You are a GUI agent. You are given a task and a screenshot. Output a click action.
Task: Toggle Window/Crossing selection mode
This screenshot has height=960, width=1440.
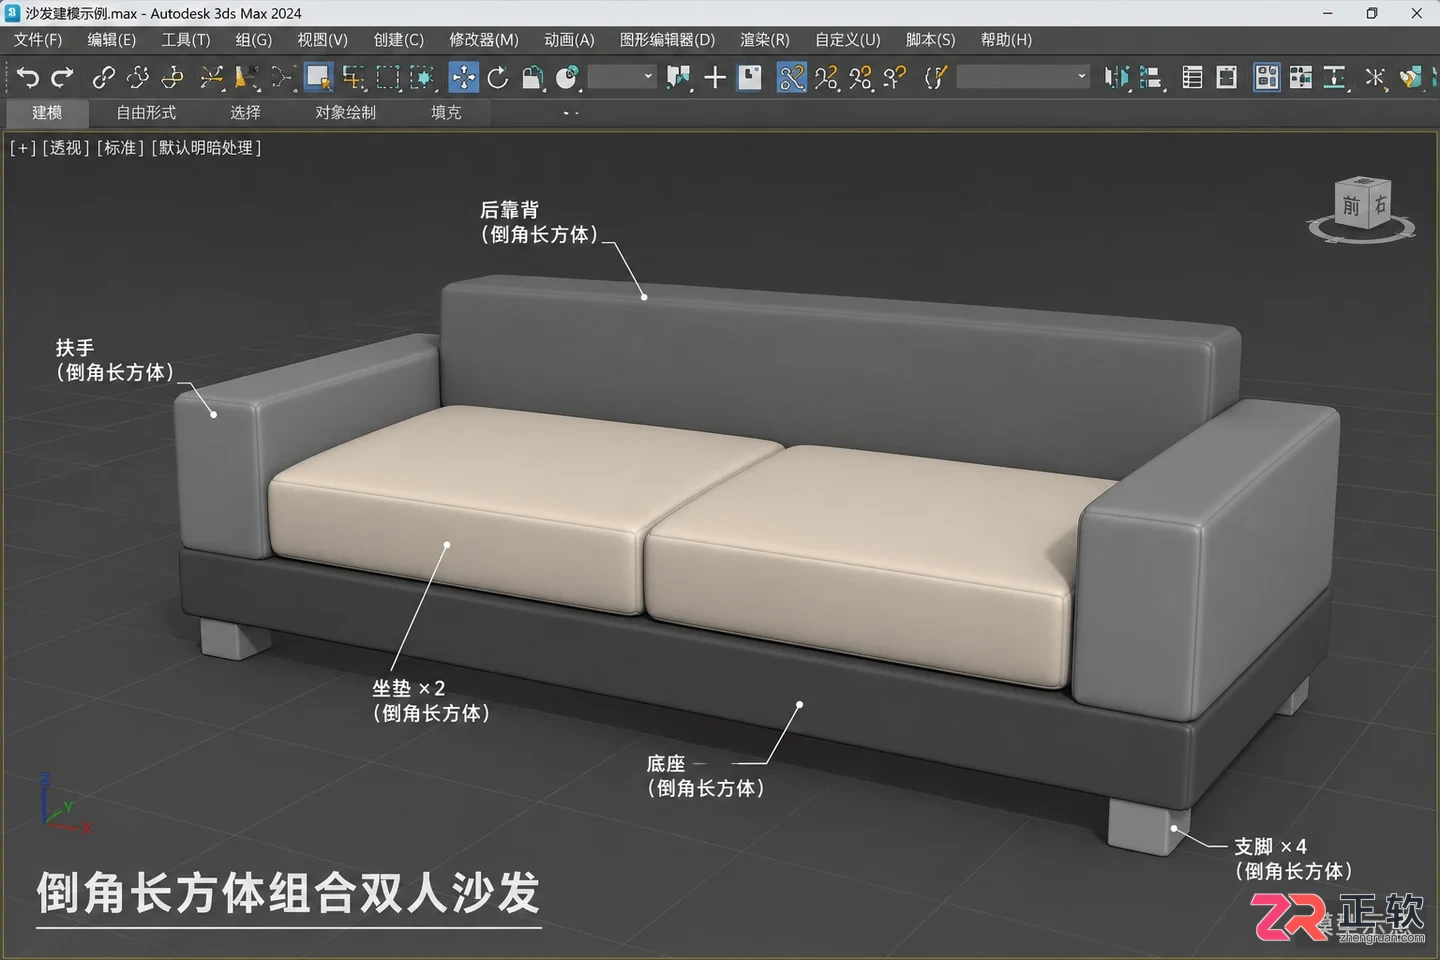(x=424, y=77)
